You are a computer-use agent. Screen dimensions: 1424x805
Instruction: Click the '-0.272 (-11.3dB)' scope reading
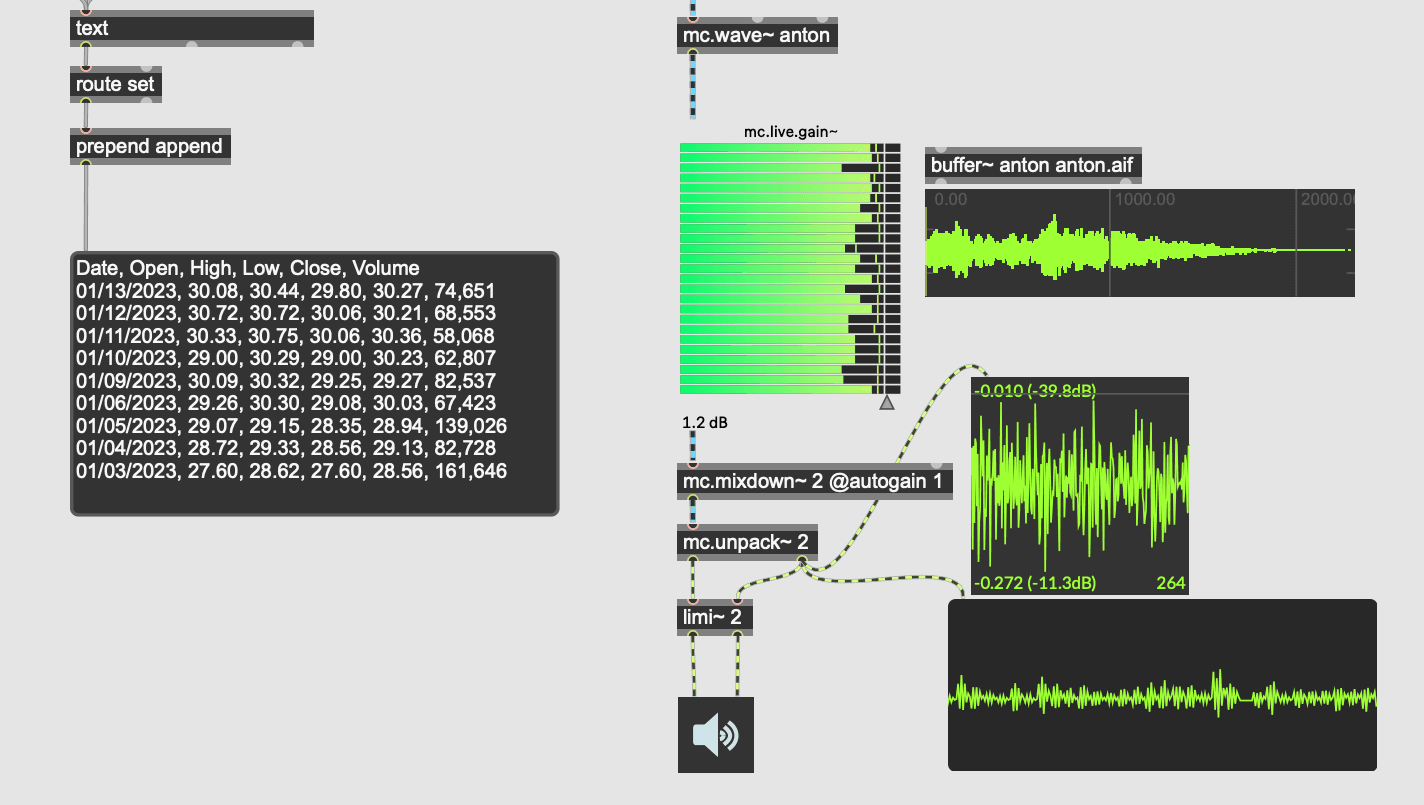pyautogui.click(x=1035, y=583)
